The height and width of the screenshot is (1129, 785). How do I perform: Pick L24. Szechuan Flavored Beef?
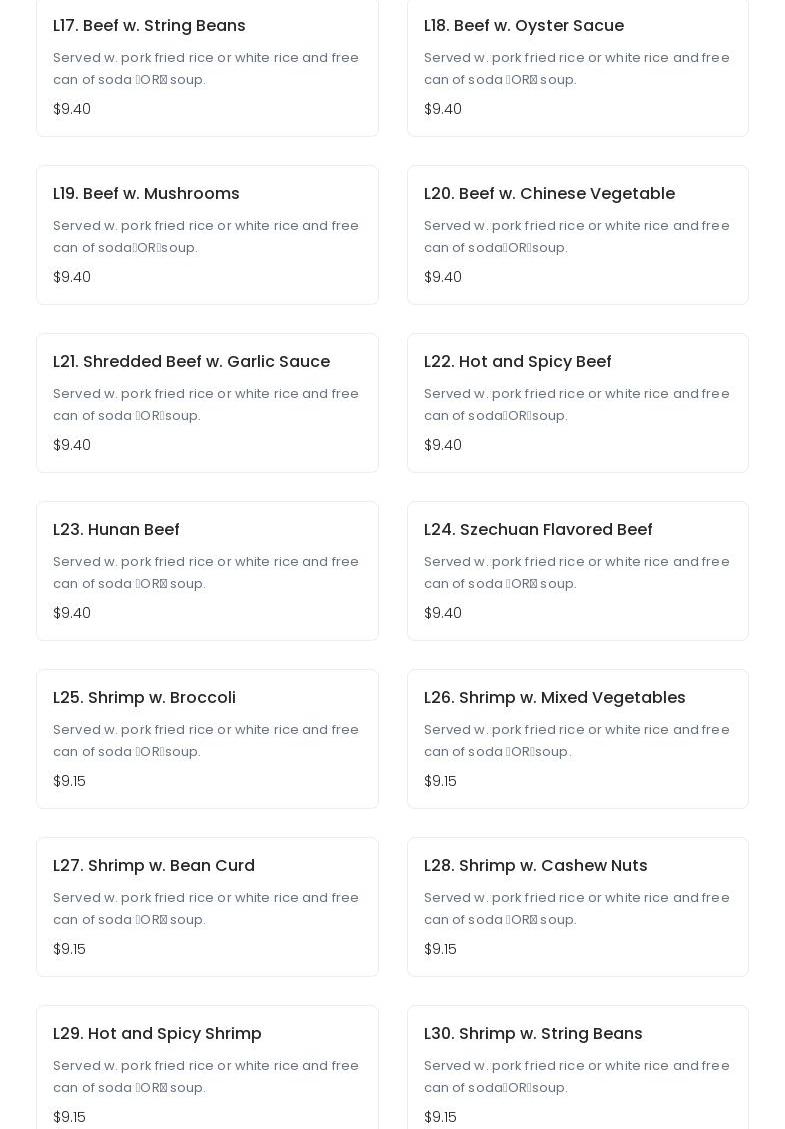pos(538,530)
